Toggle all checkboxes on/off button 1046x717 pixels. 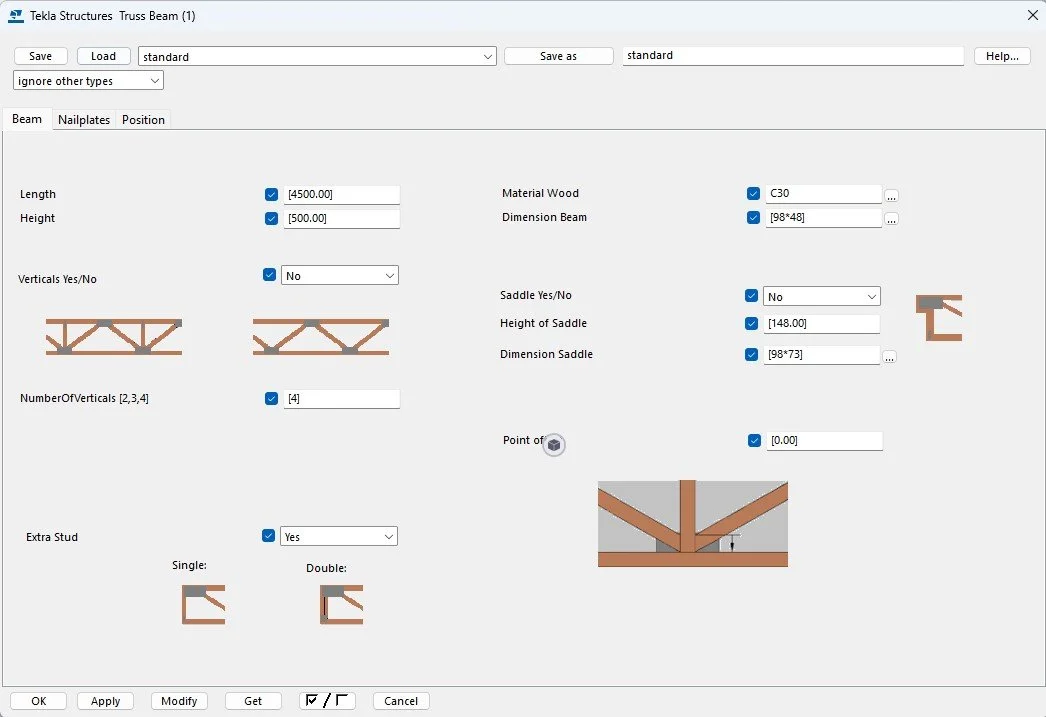coord(327,700)
